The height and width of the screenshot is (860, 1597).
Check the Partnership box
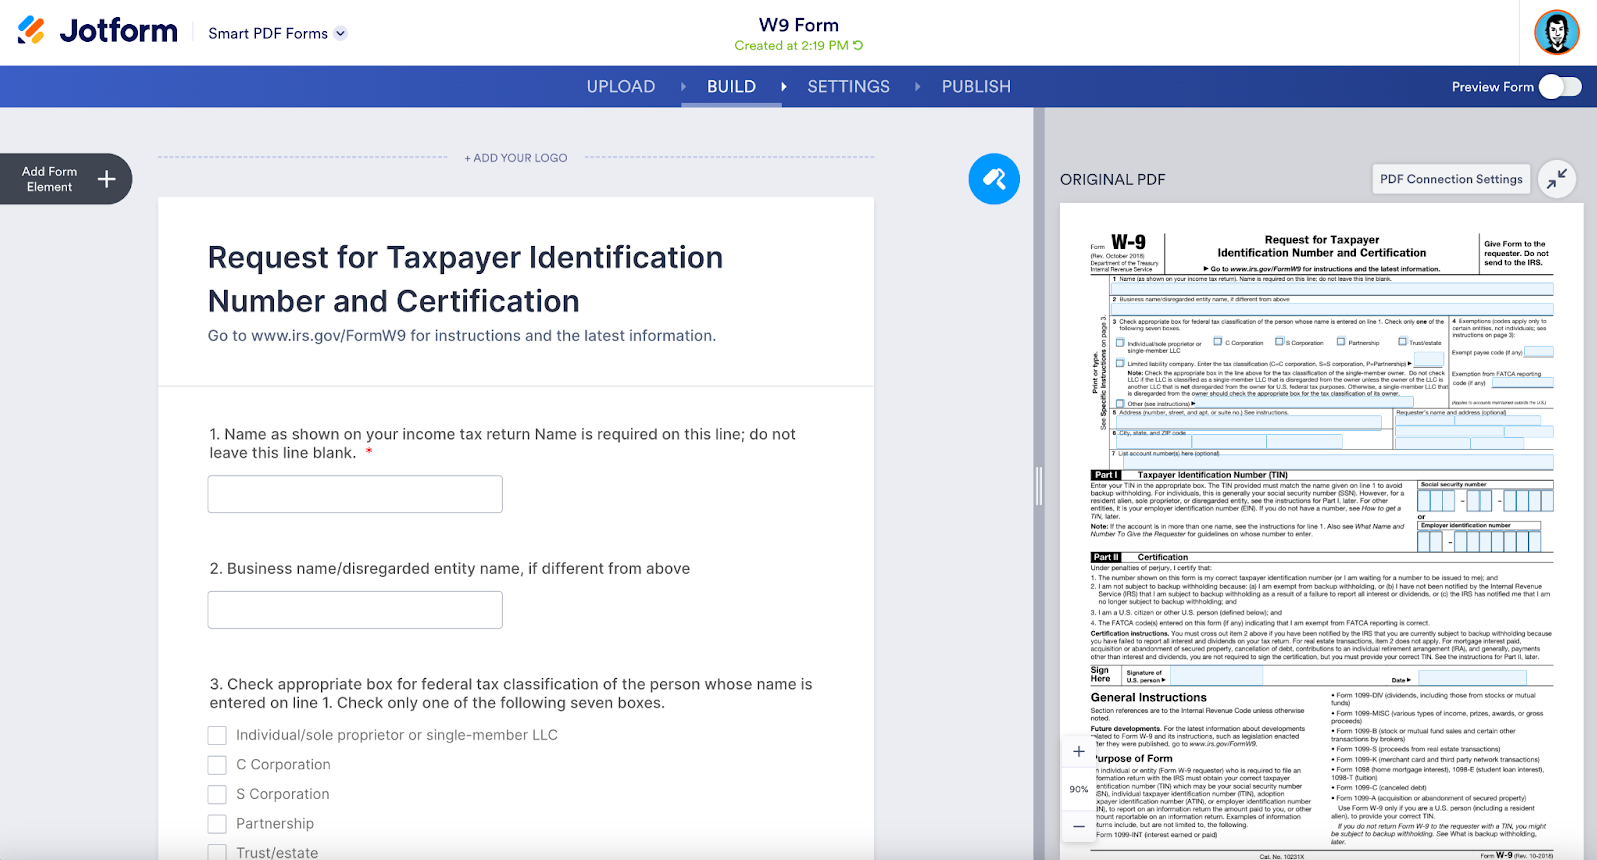click(217, 824)
